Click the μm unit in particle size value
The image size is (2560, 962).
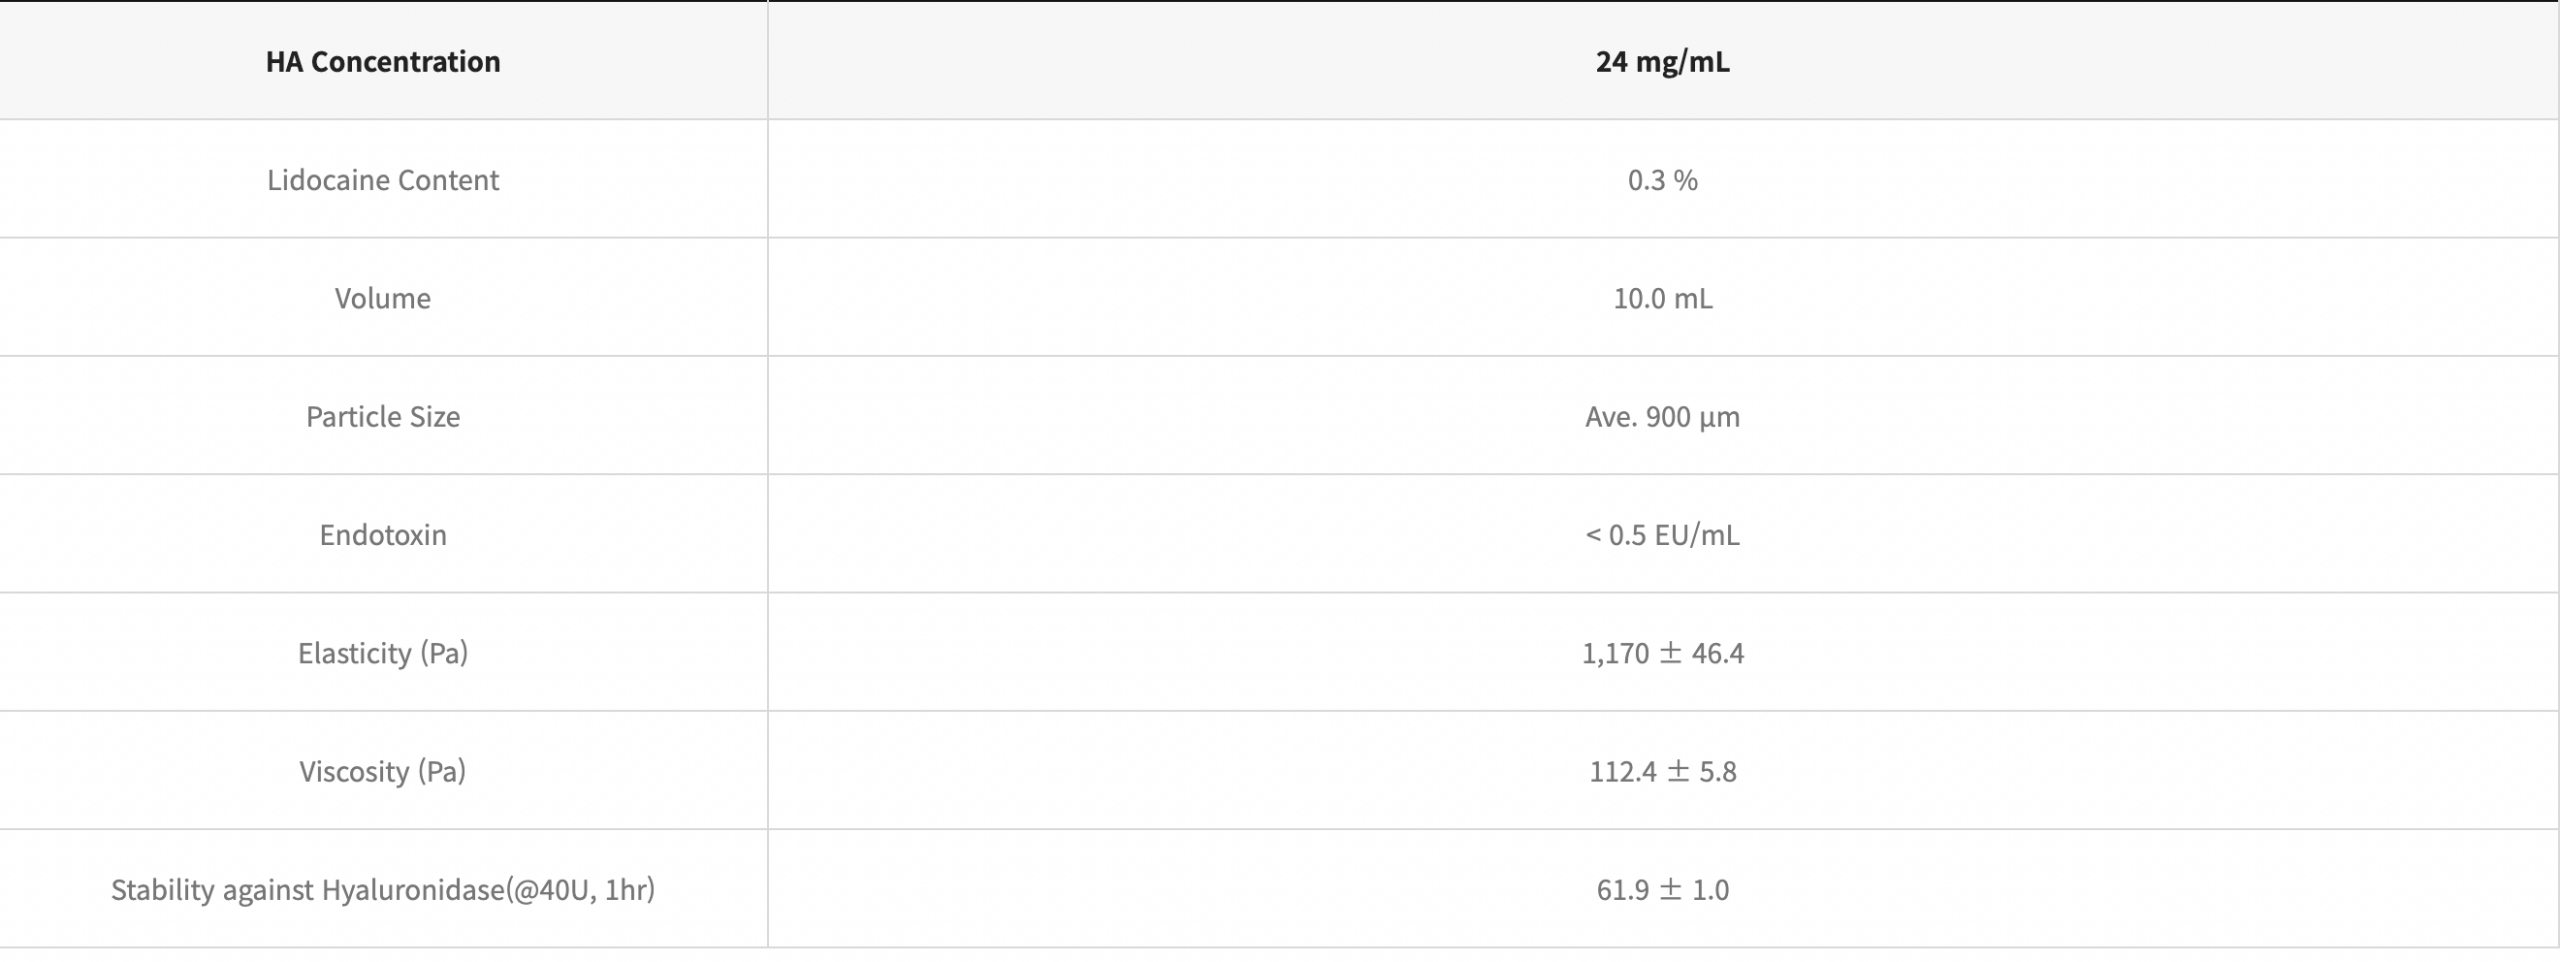1718,417
